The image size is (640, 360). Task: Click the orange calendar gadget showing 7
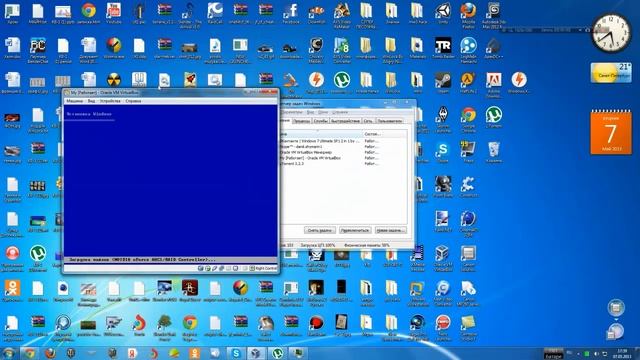611,132
